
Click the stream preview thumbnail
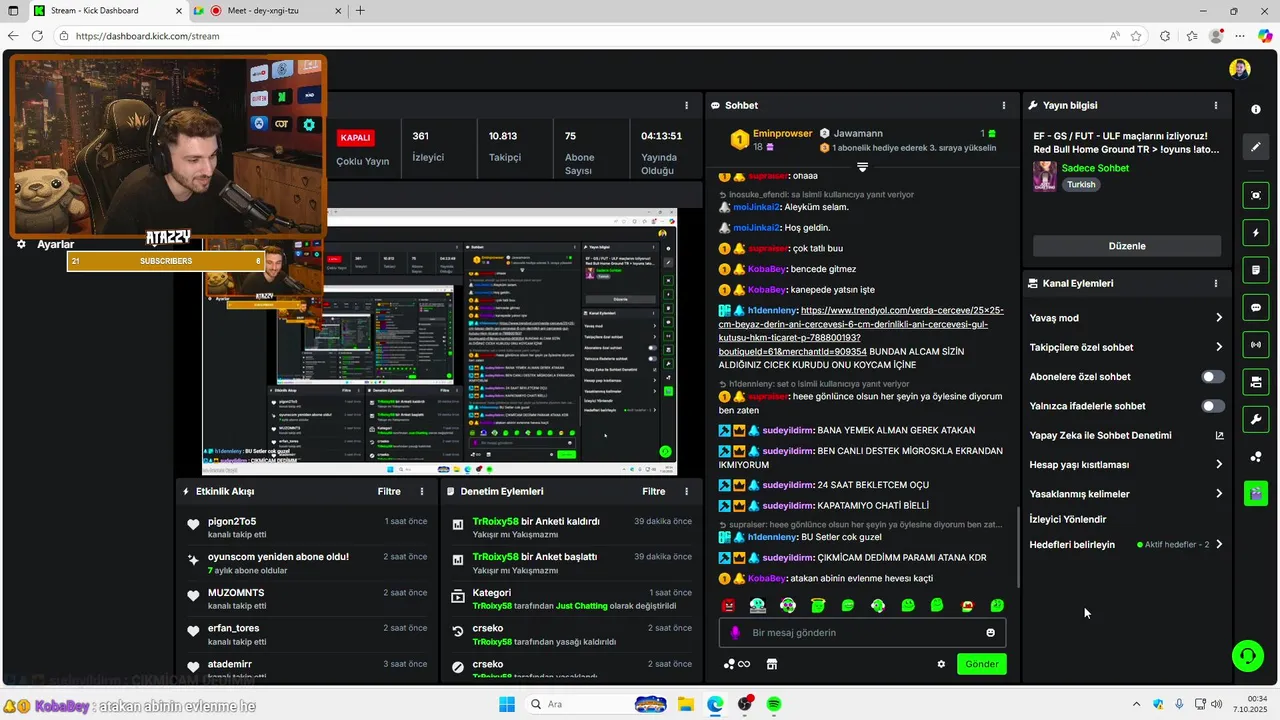440,342
